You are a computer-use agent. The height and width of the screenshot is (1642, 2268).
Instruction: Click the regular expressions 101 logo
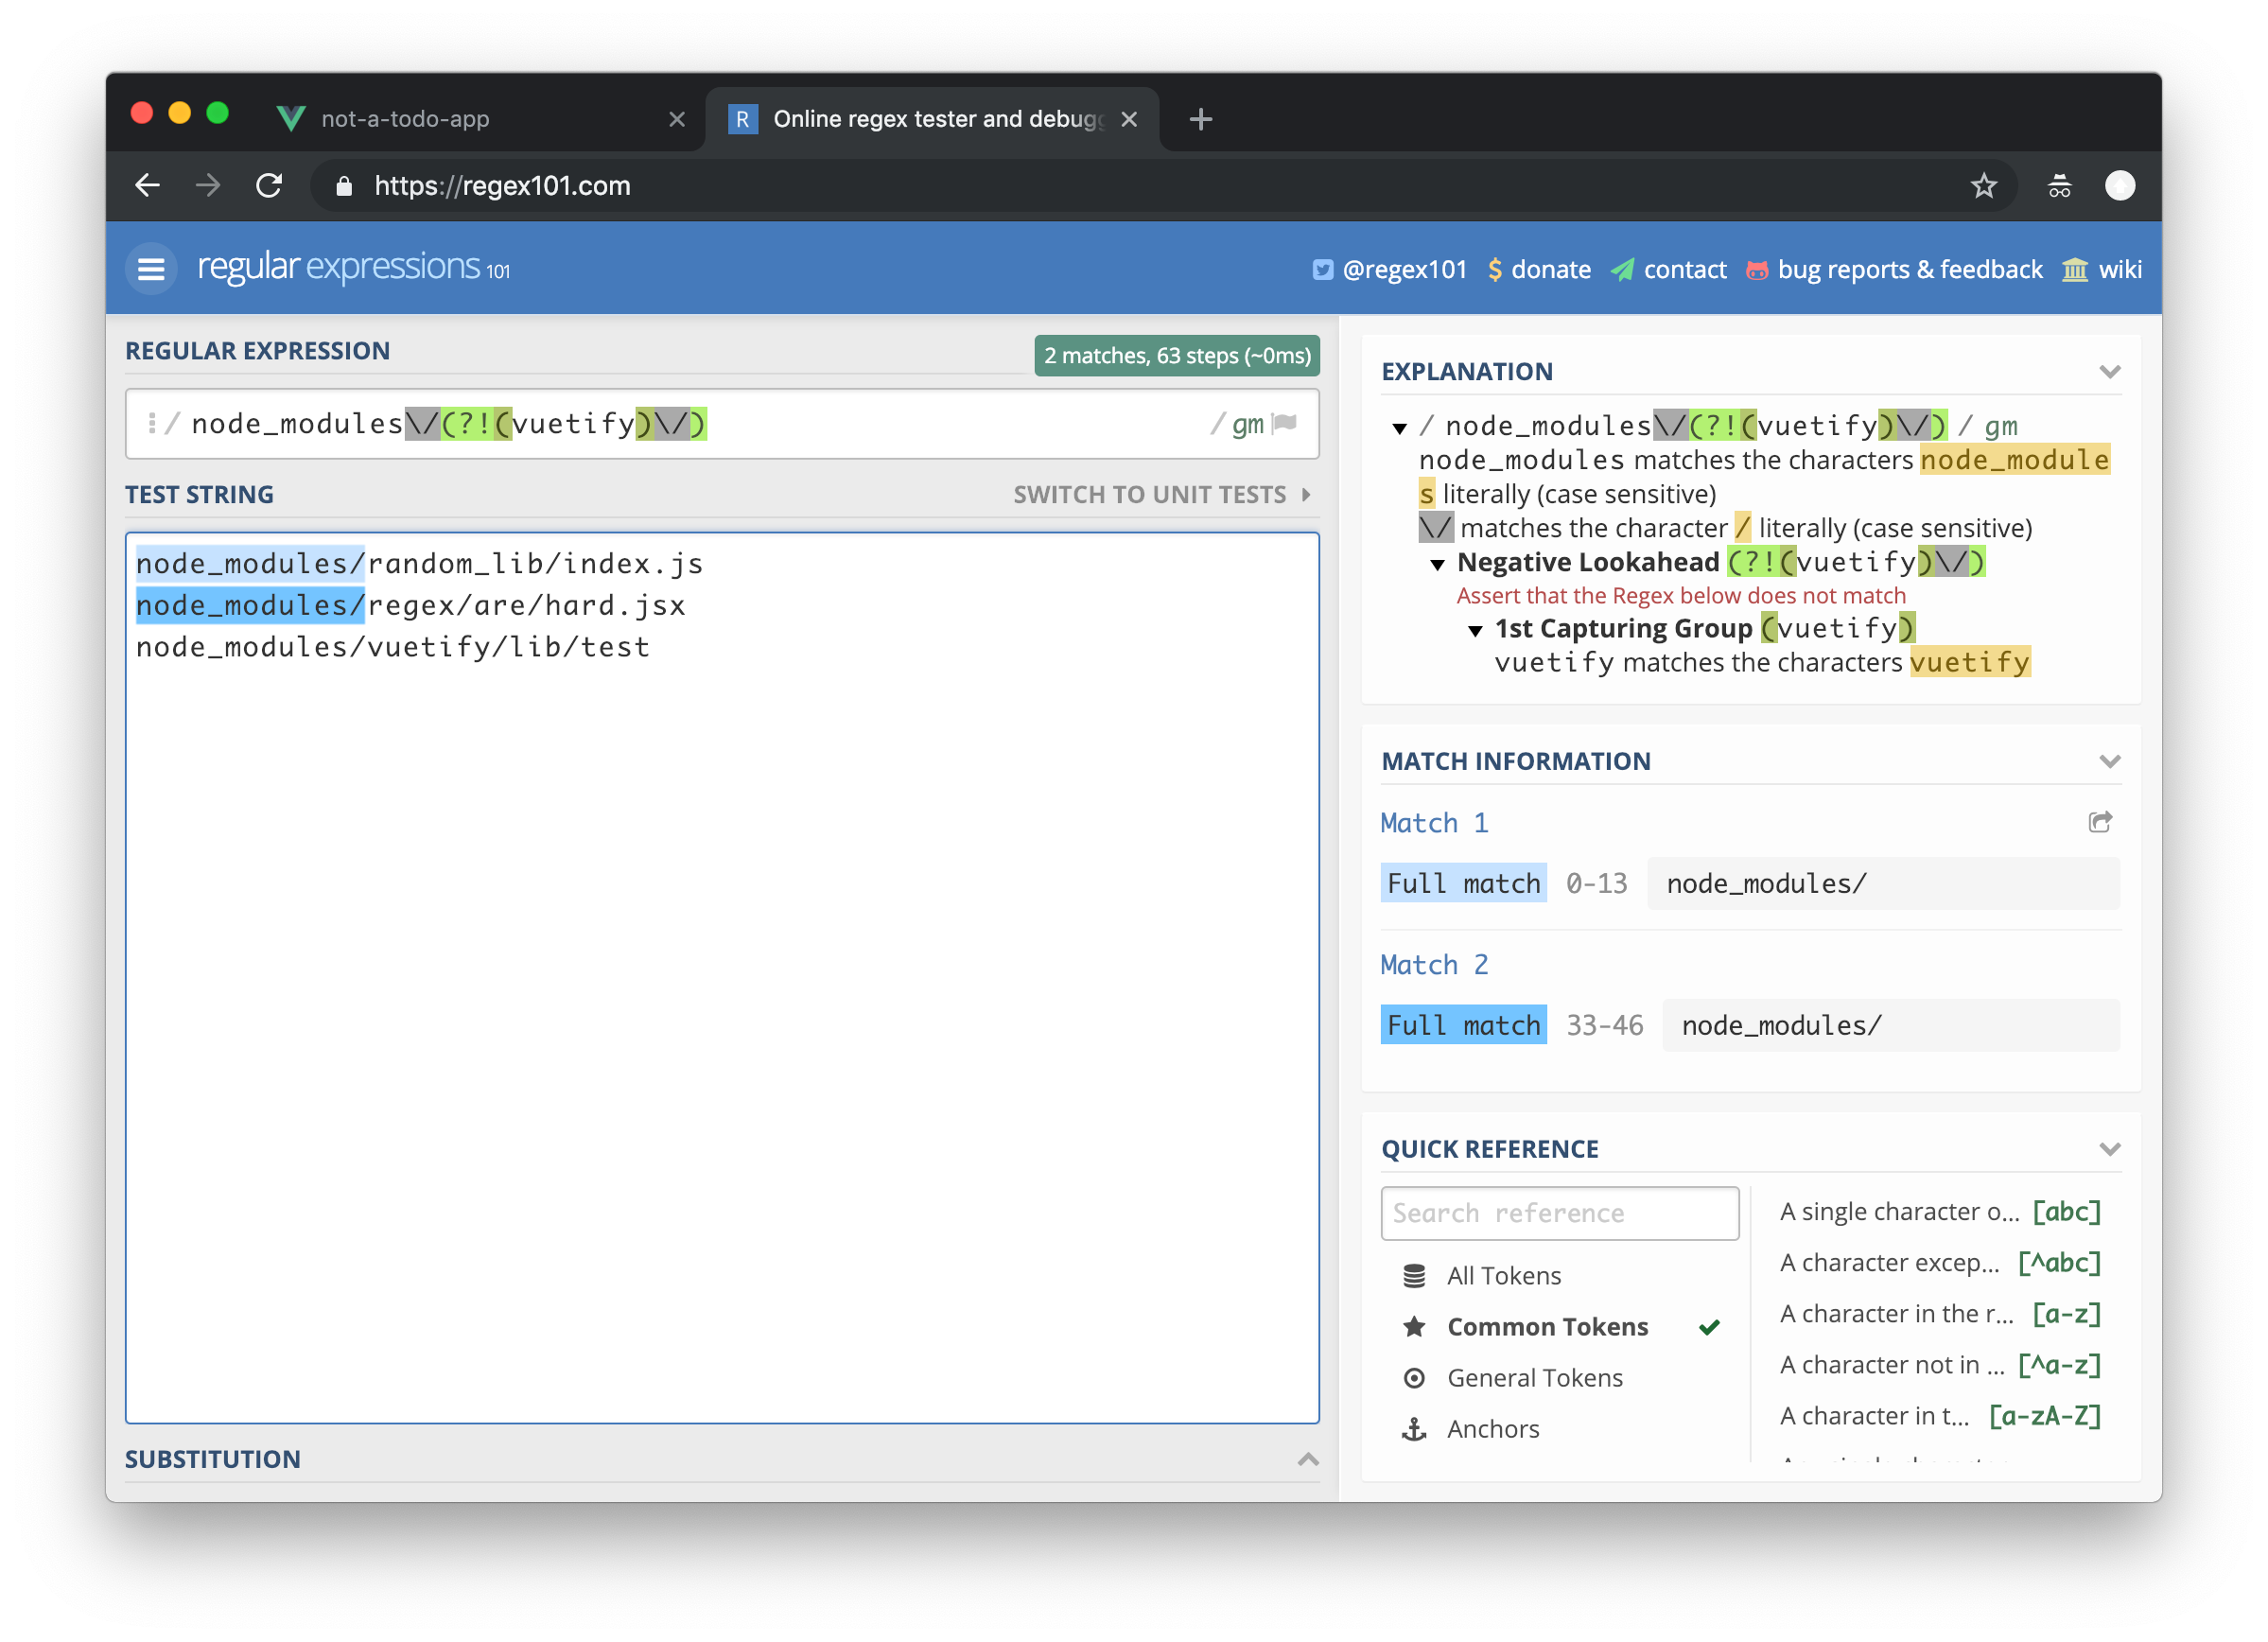(x=353, y=268)
